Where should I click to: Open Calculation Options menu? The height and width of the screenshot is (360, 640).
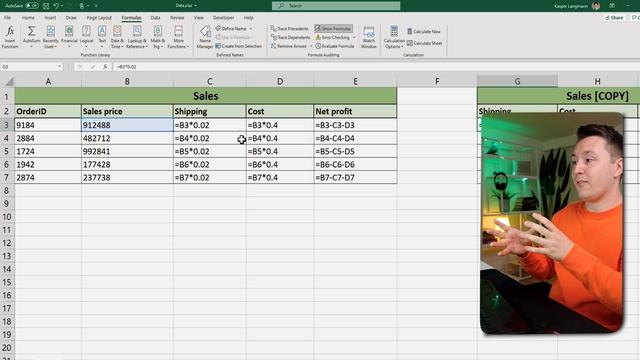(394, 37)
